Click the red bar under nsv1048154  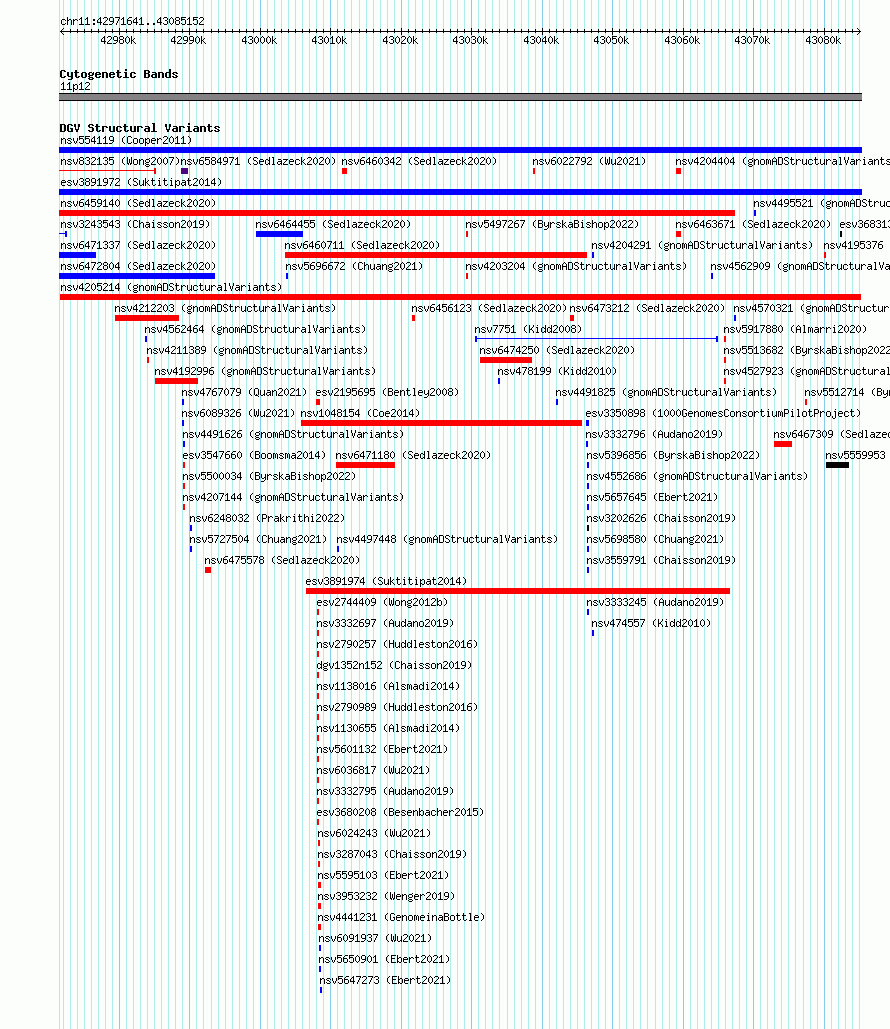click(x=442, y=423)
